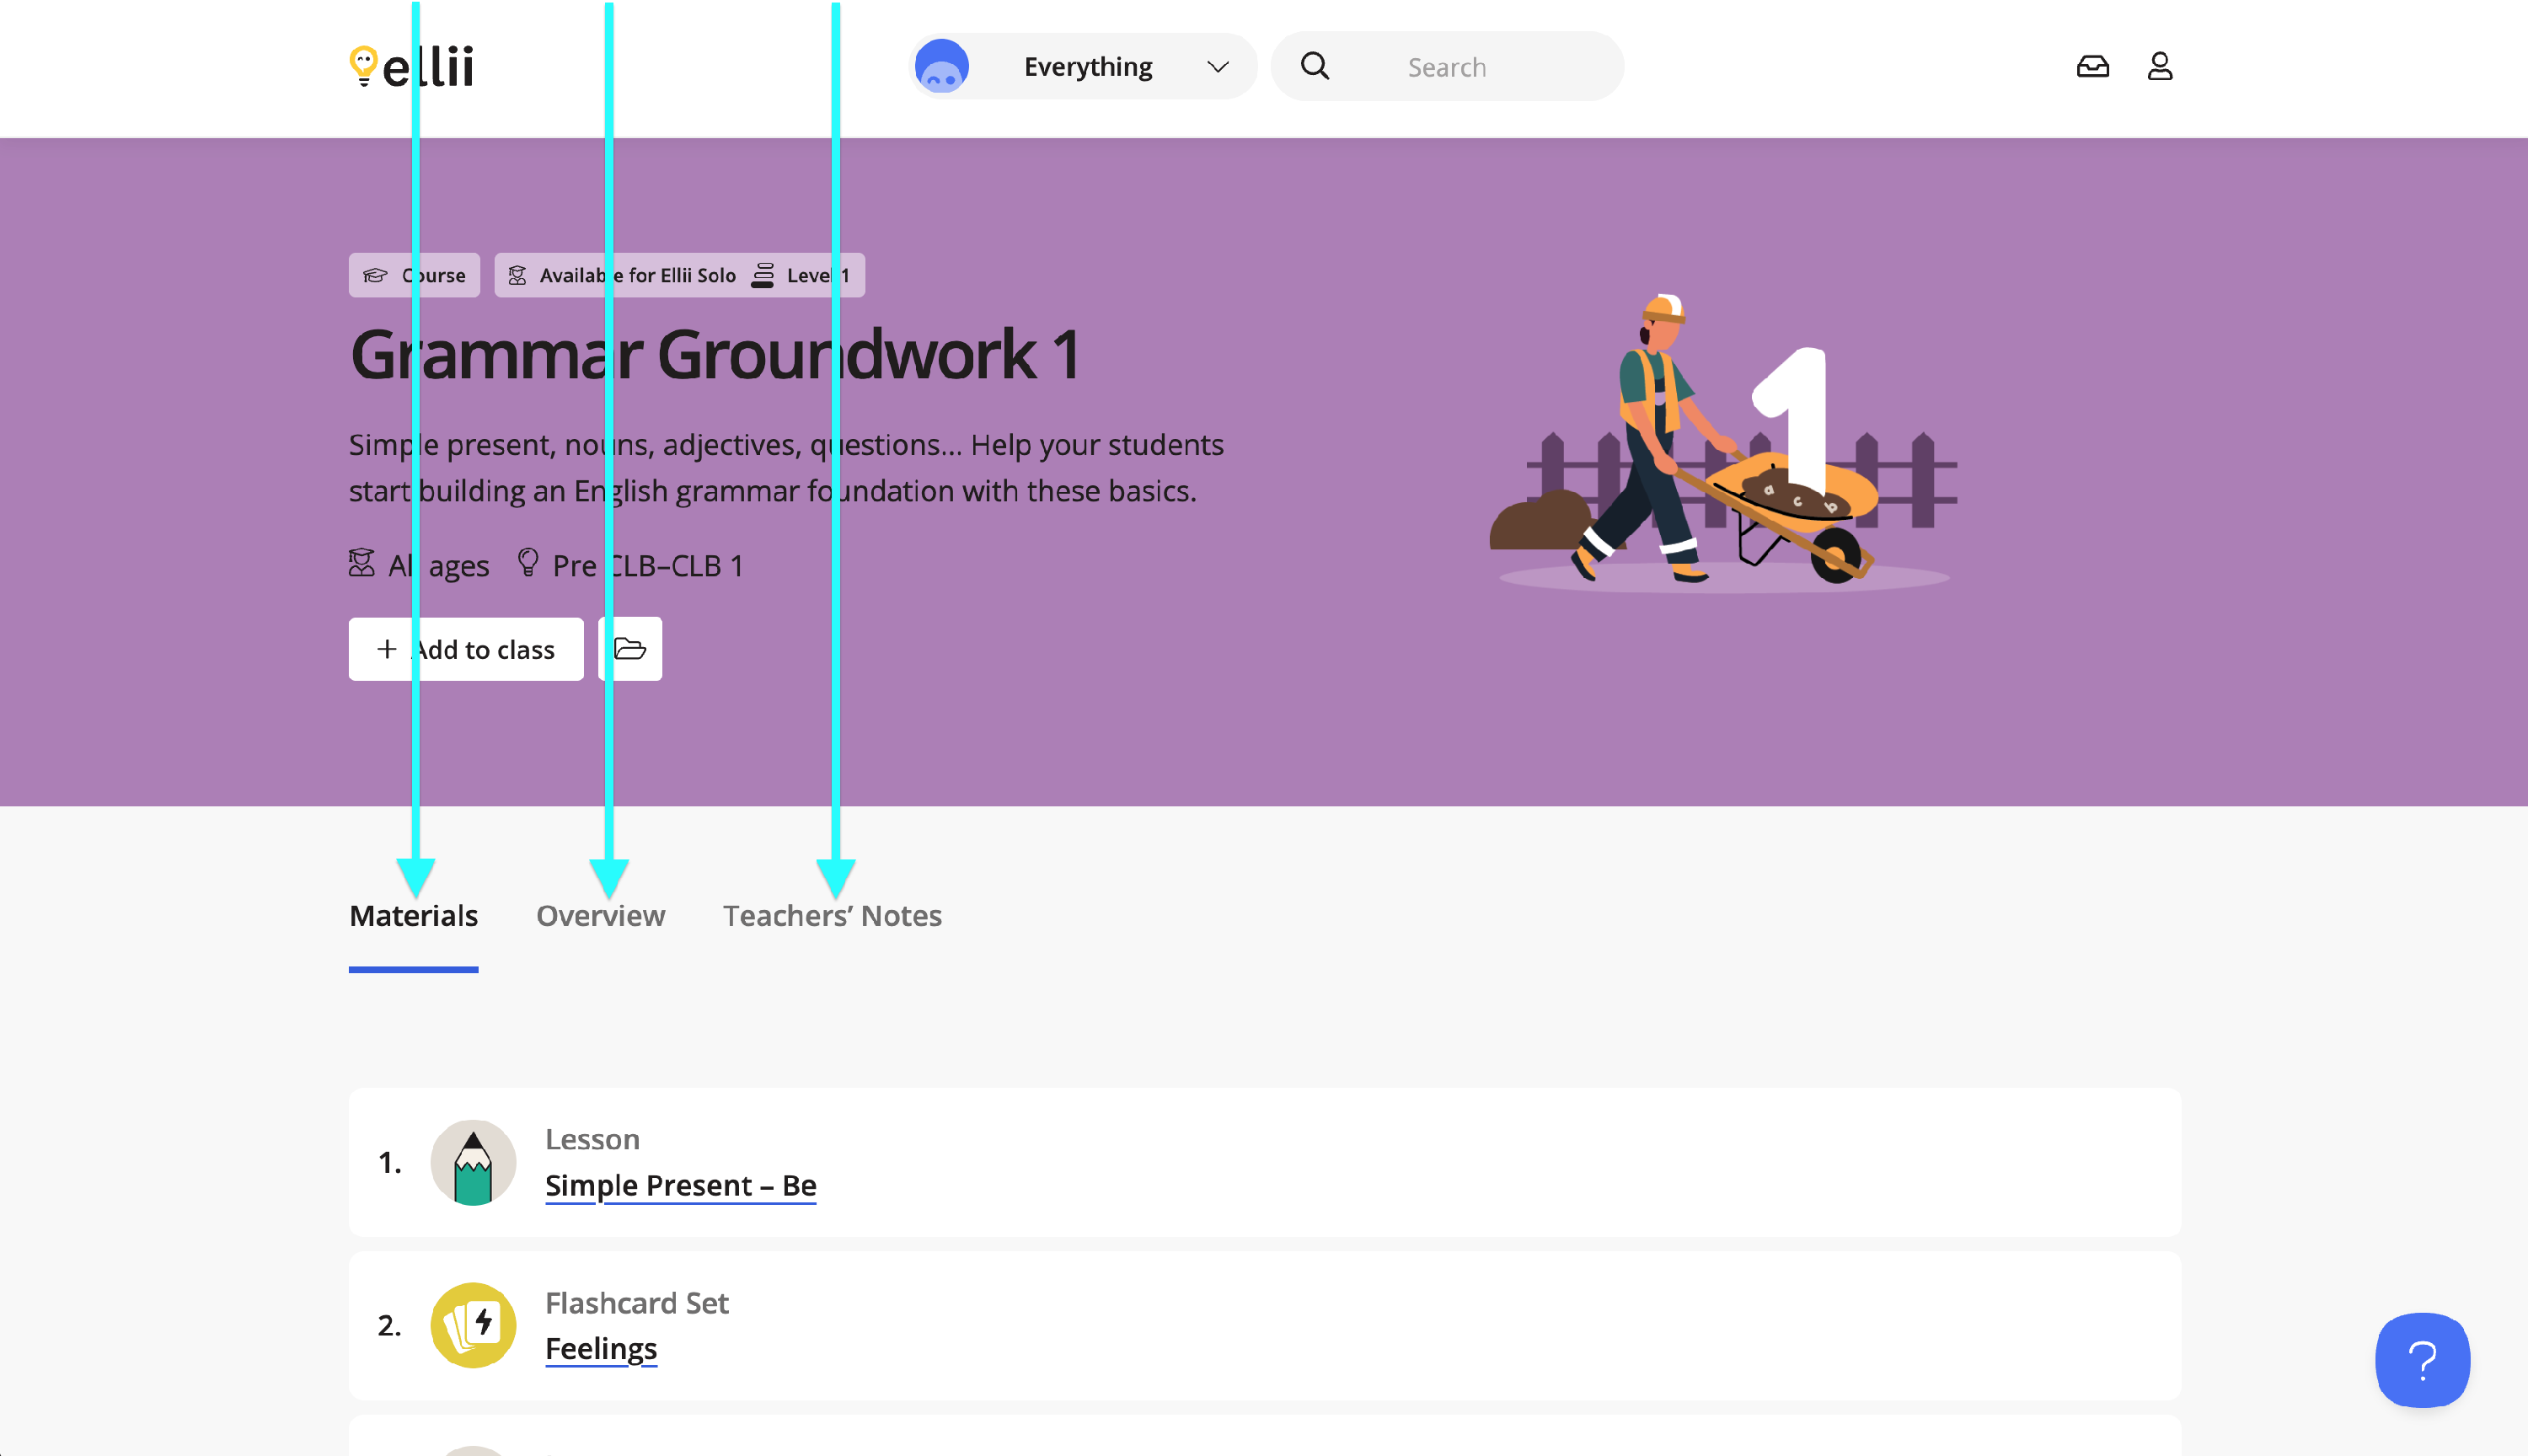Click the pencil Lesson icon
This screenshot has height=1456, width=2528.
pyautogui.click(x=473, y=1162)
